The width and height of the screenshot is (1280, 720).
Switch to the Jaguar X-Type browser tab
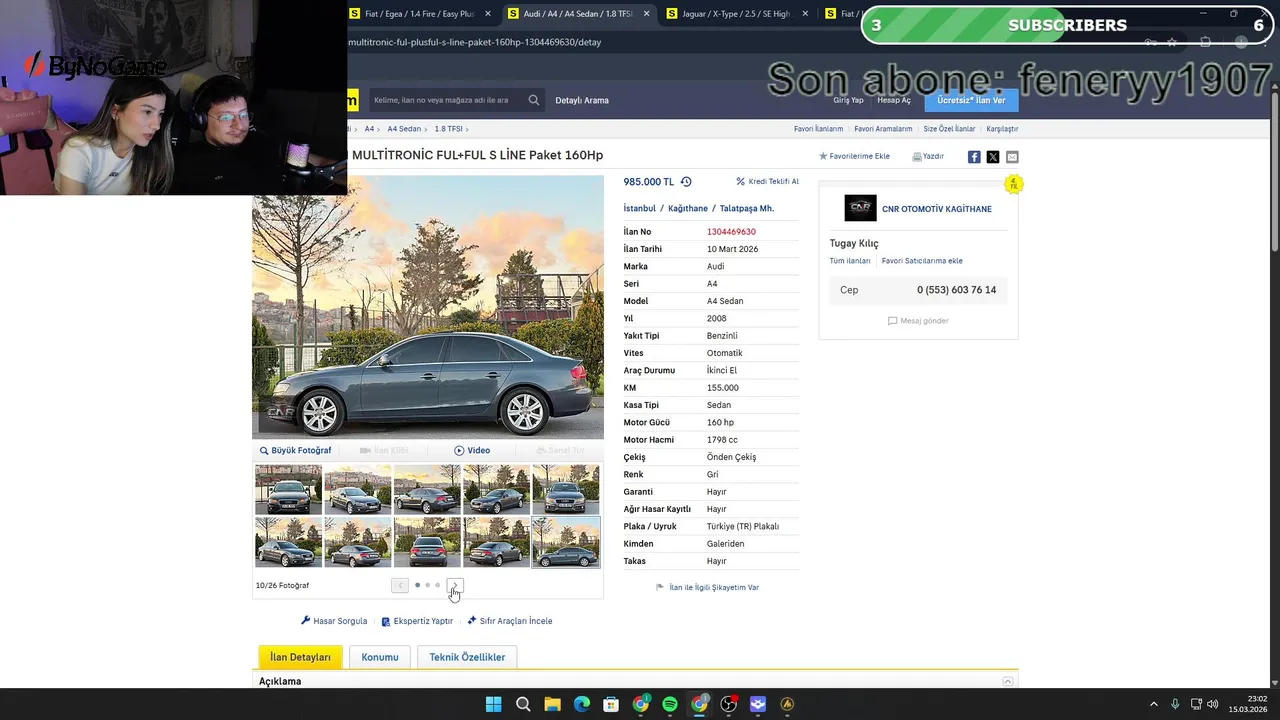[x=736, y=14]
